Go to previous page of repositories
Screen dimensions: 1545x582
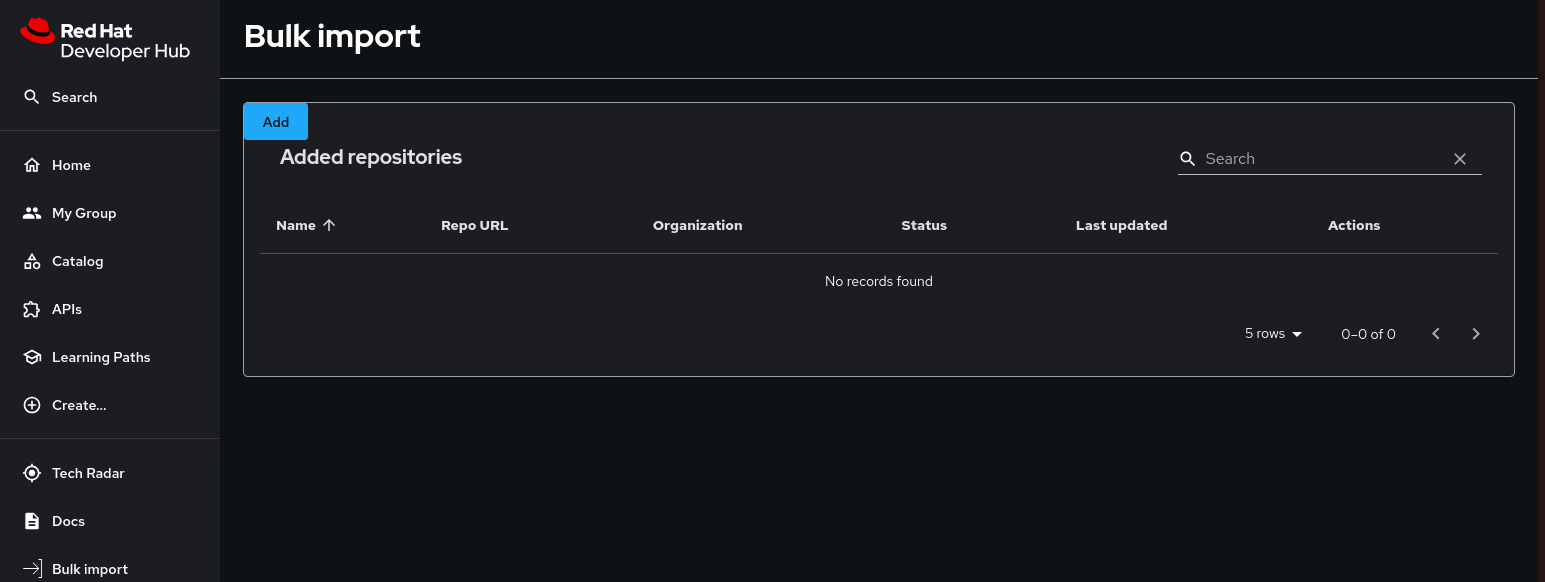tap(1436, 334)
